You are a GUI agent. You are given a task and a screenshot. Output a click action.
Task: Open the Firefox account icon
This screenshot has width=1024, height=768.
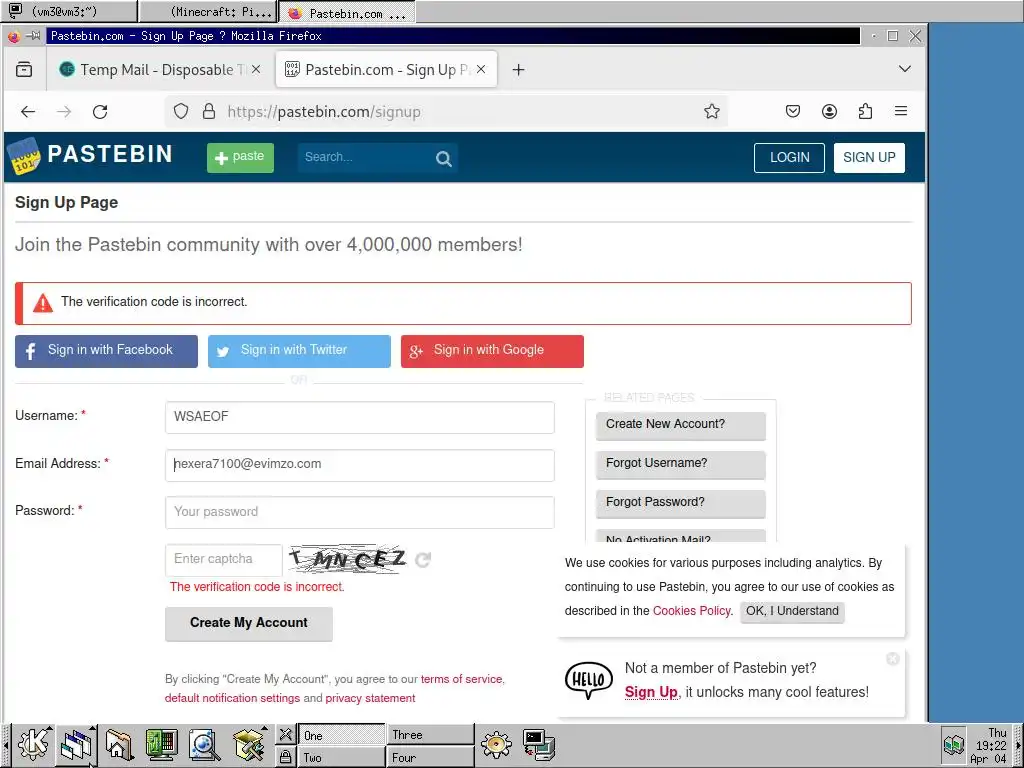[829, 112]
